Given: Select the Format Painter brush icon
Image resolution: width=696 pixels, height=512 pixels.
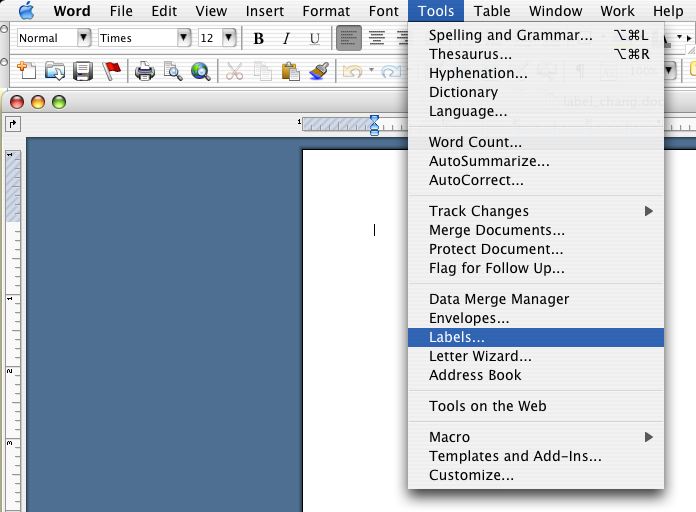Looking at the screenshot, I should point(319,71).
